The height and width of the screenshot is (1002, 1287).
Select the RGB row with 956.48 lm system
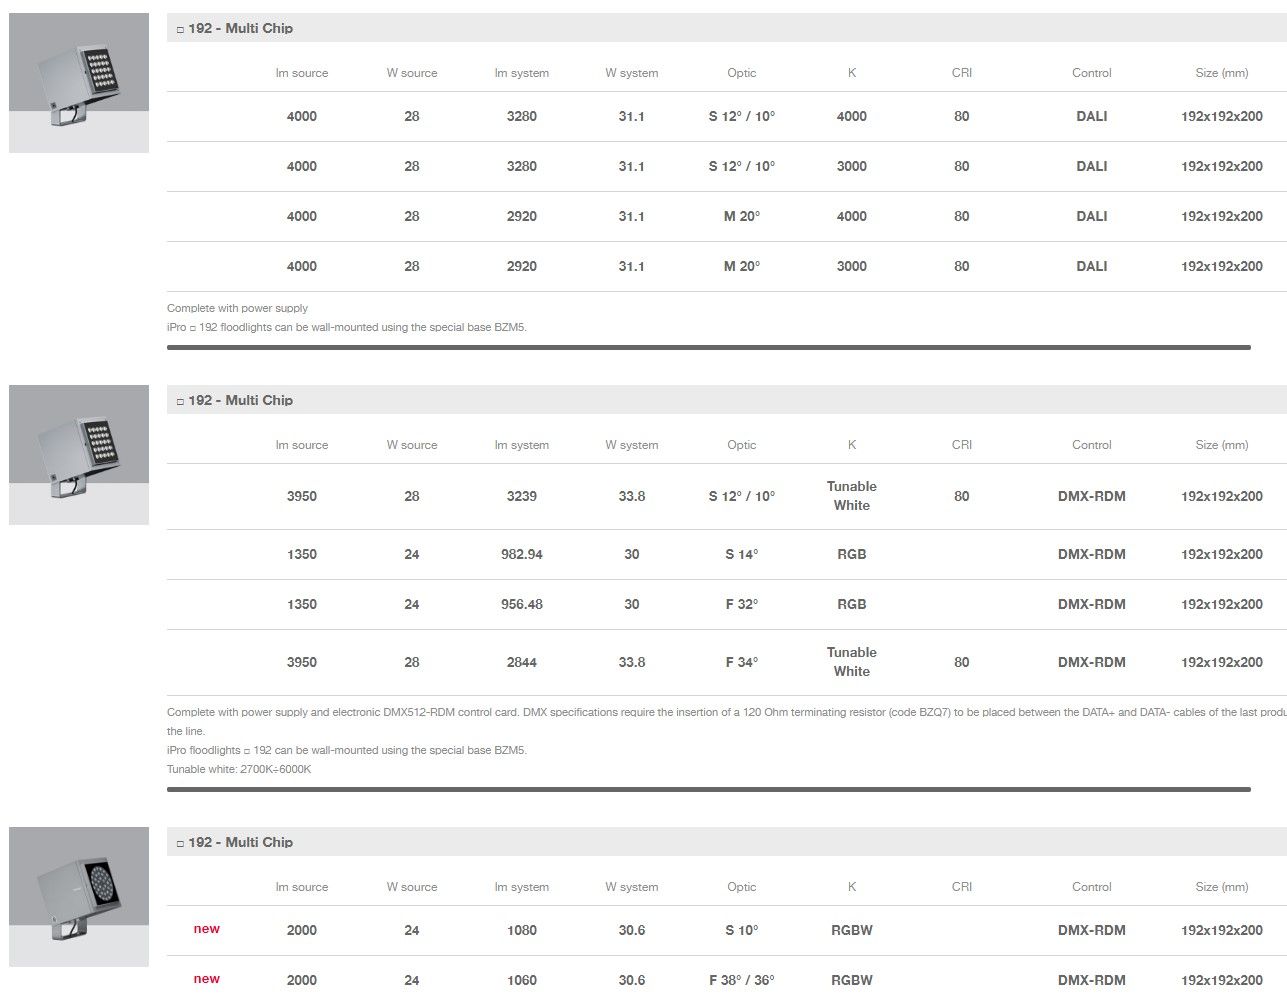click(x=521, y=604)
